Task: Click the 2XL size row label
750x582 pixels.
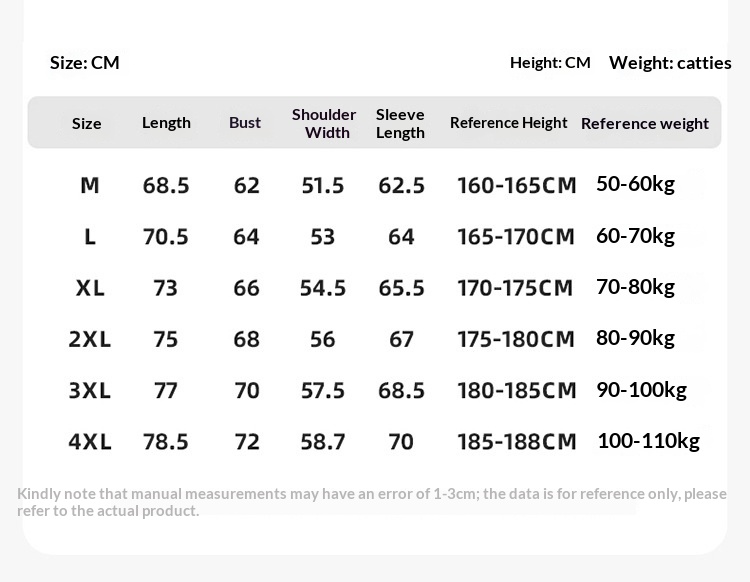Action: [x=90, y=339]
